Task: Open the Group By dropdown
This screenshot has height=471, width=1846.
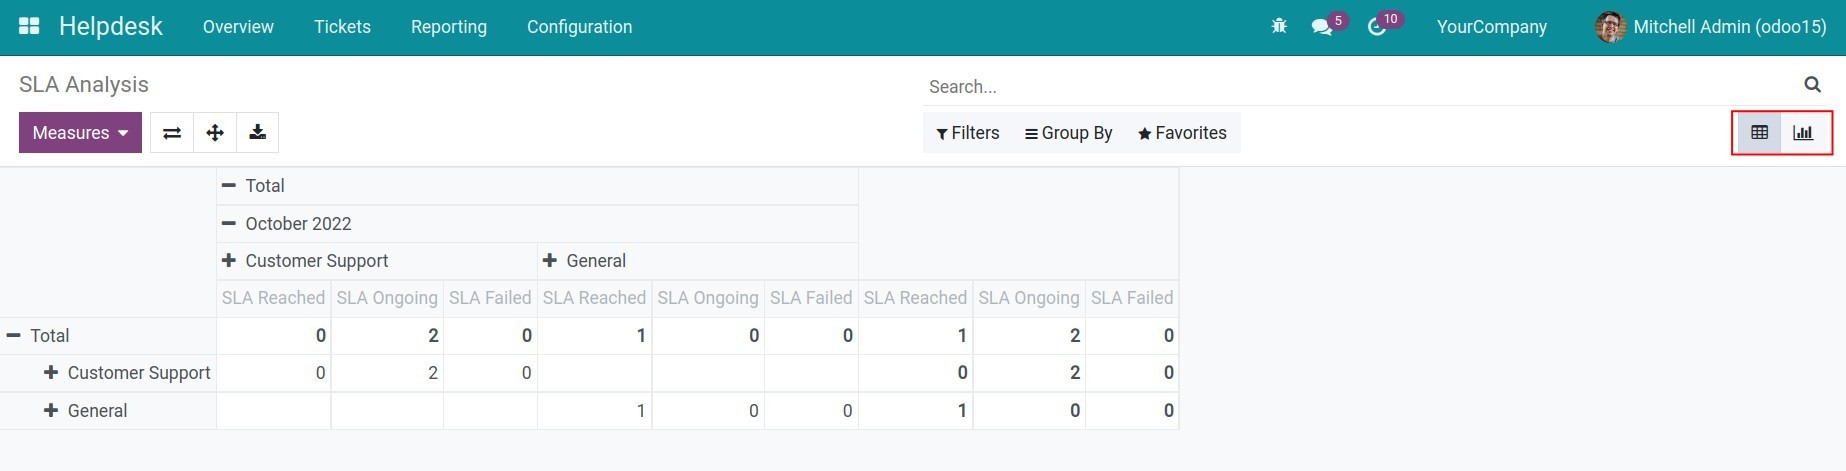Action: 1068,133
